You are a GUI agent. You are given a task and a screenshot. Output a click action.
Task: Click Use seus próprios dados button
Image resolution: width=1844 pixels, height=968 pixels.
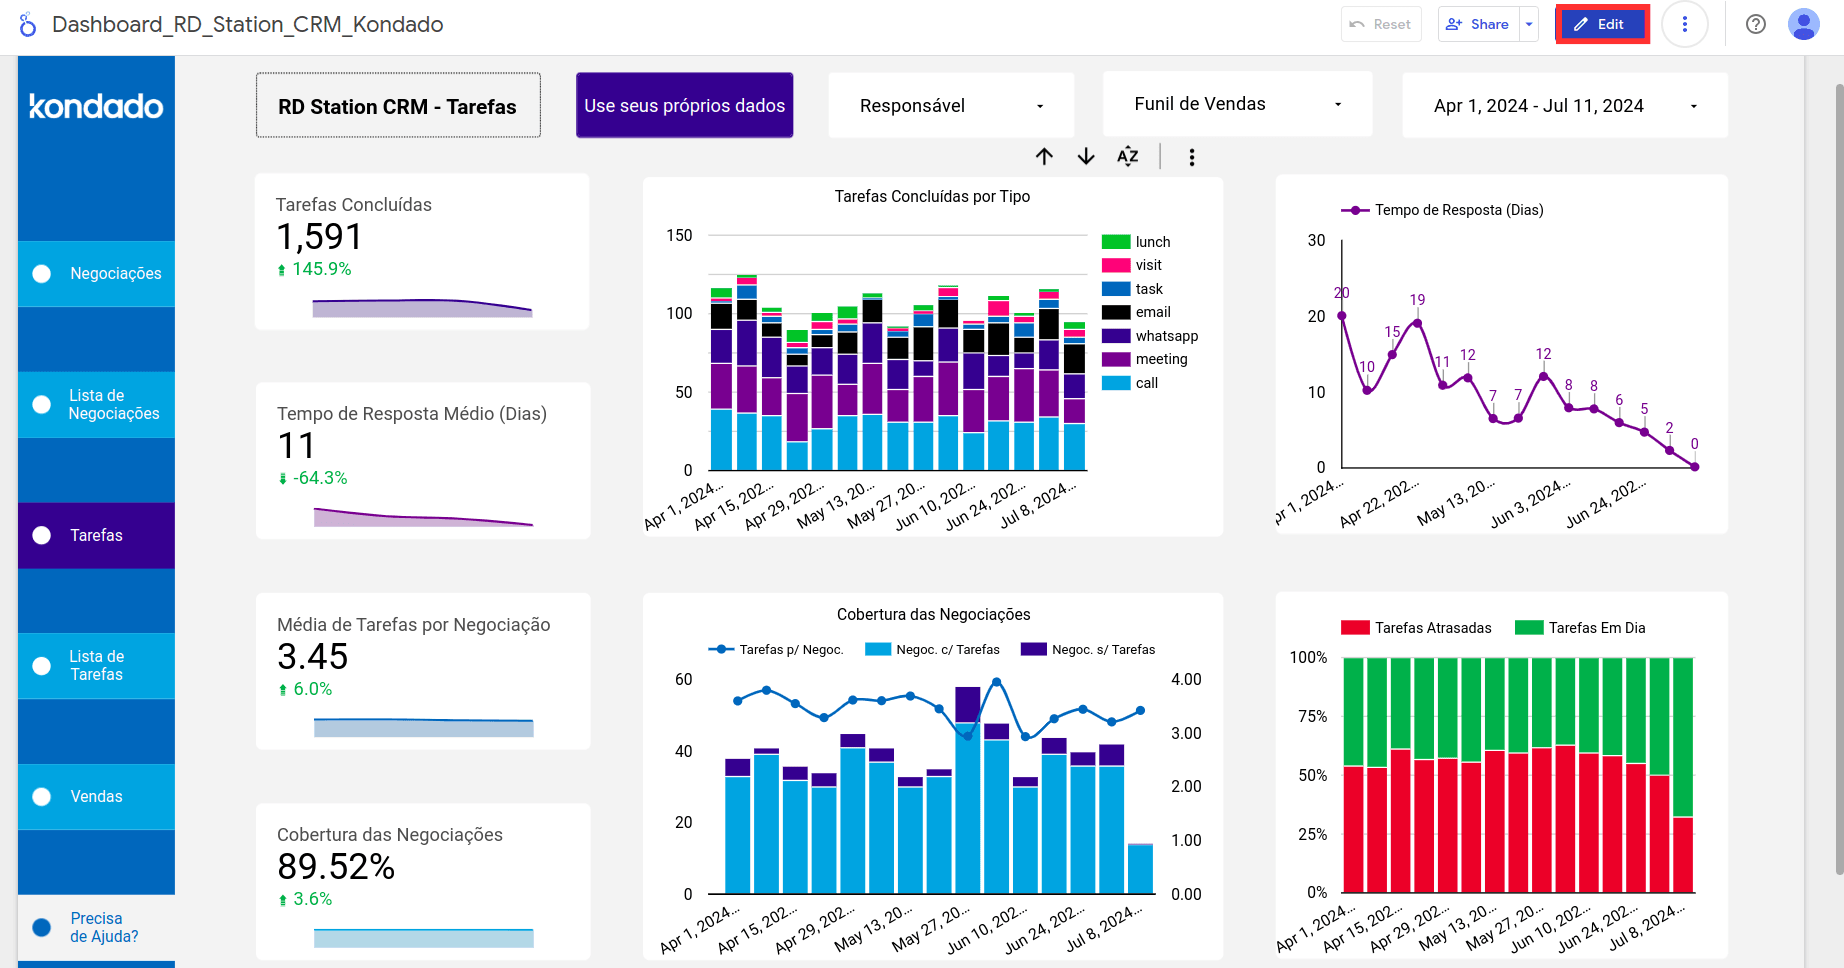(684, 106)
